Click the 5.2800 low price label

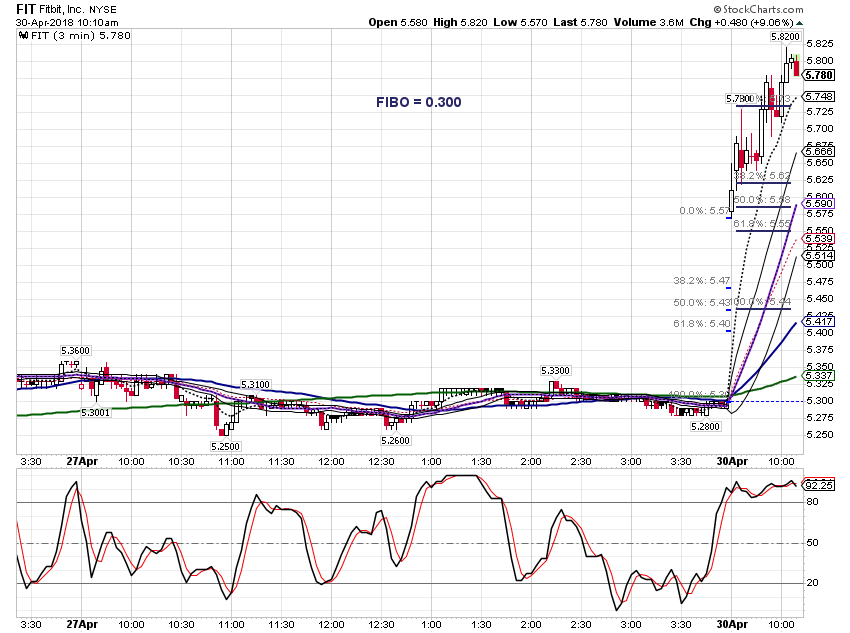coord(705,427)
